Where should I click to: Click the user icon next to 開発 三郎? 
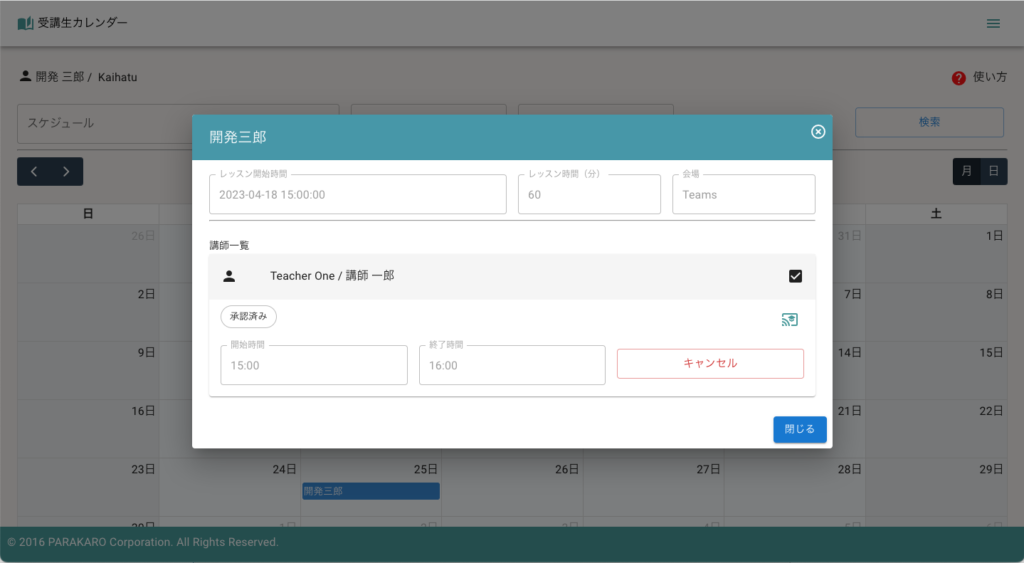click(25, 76)
